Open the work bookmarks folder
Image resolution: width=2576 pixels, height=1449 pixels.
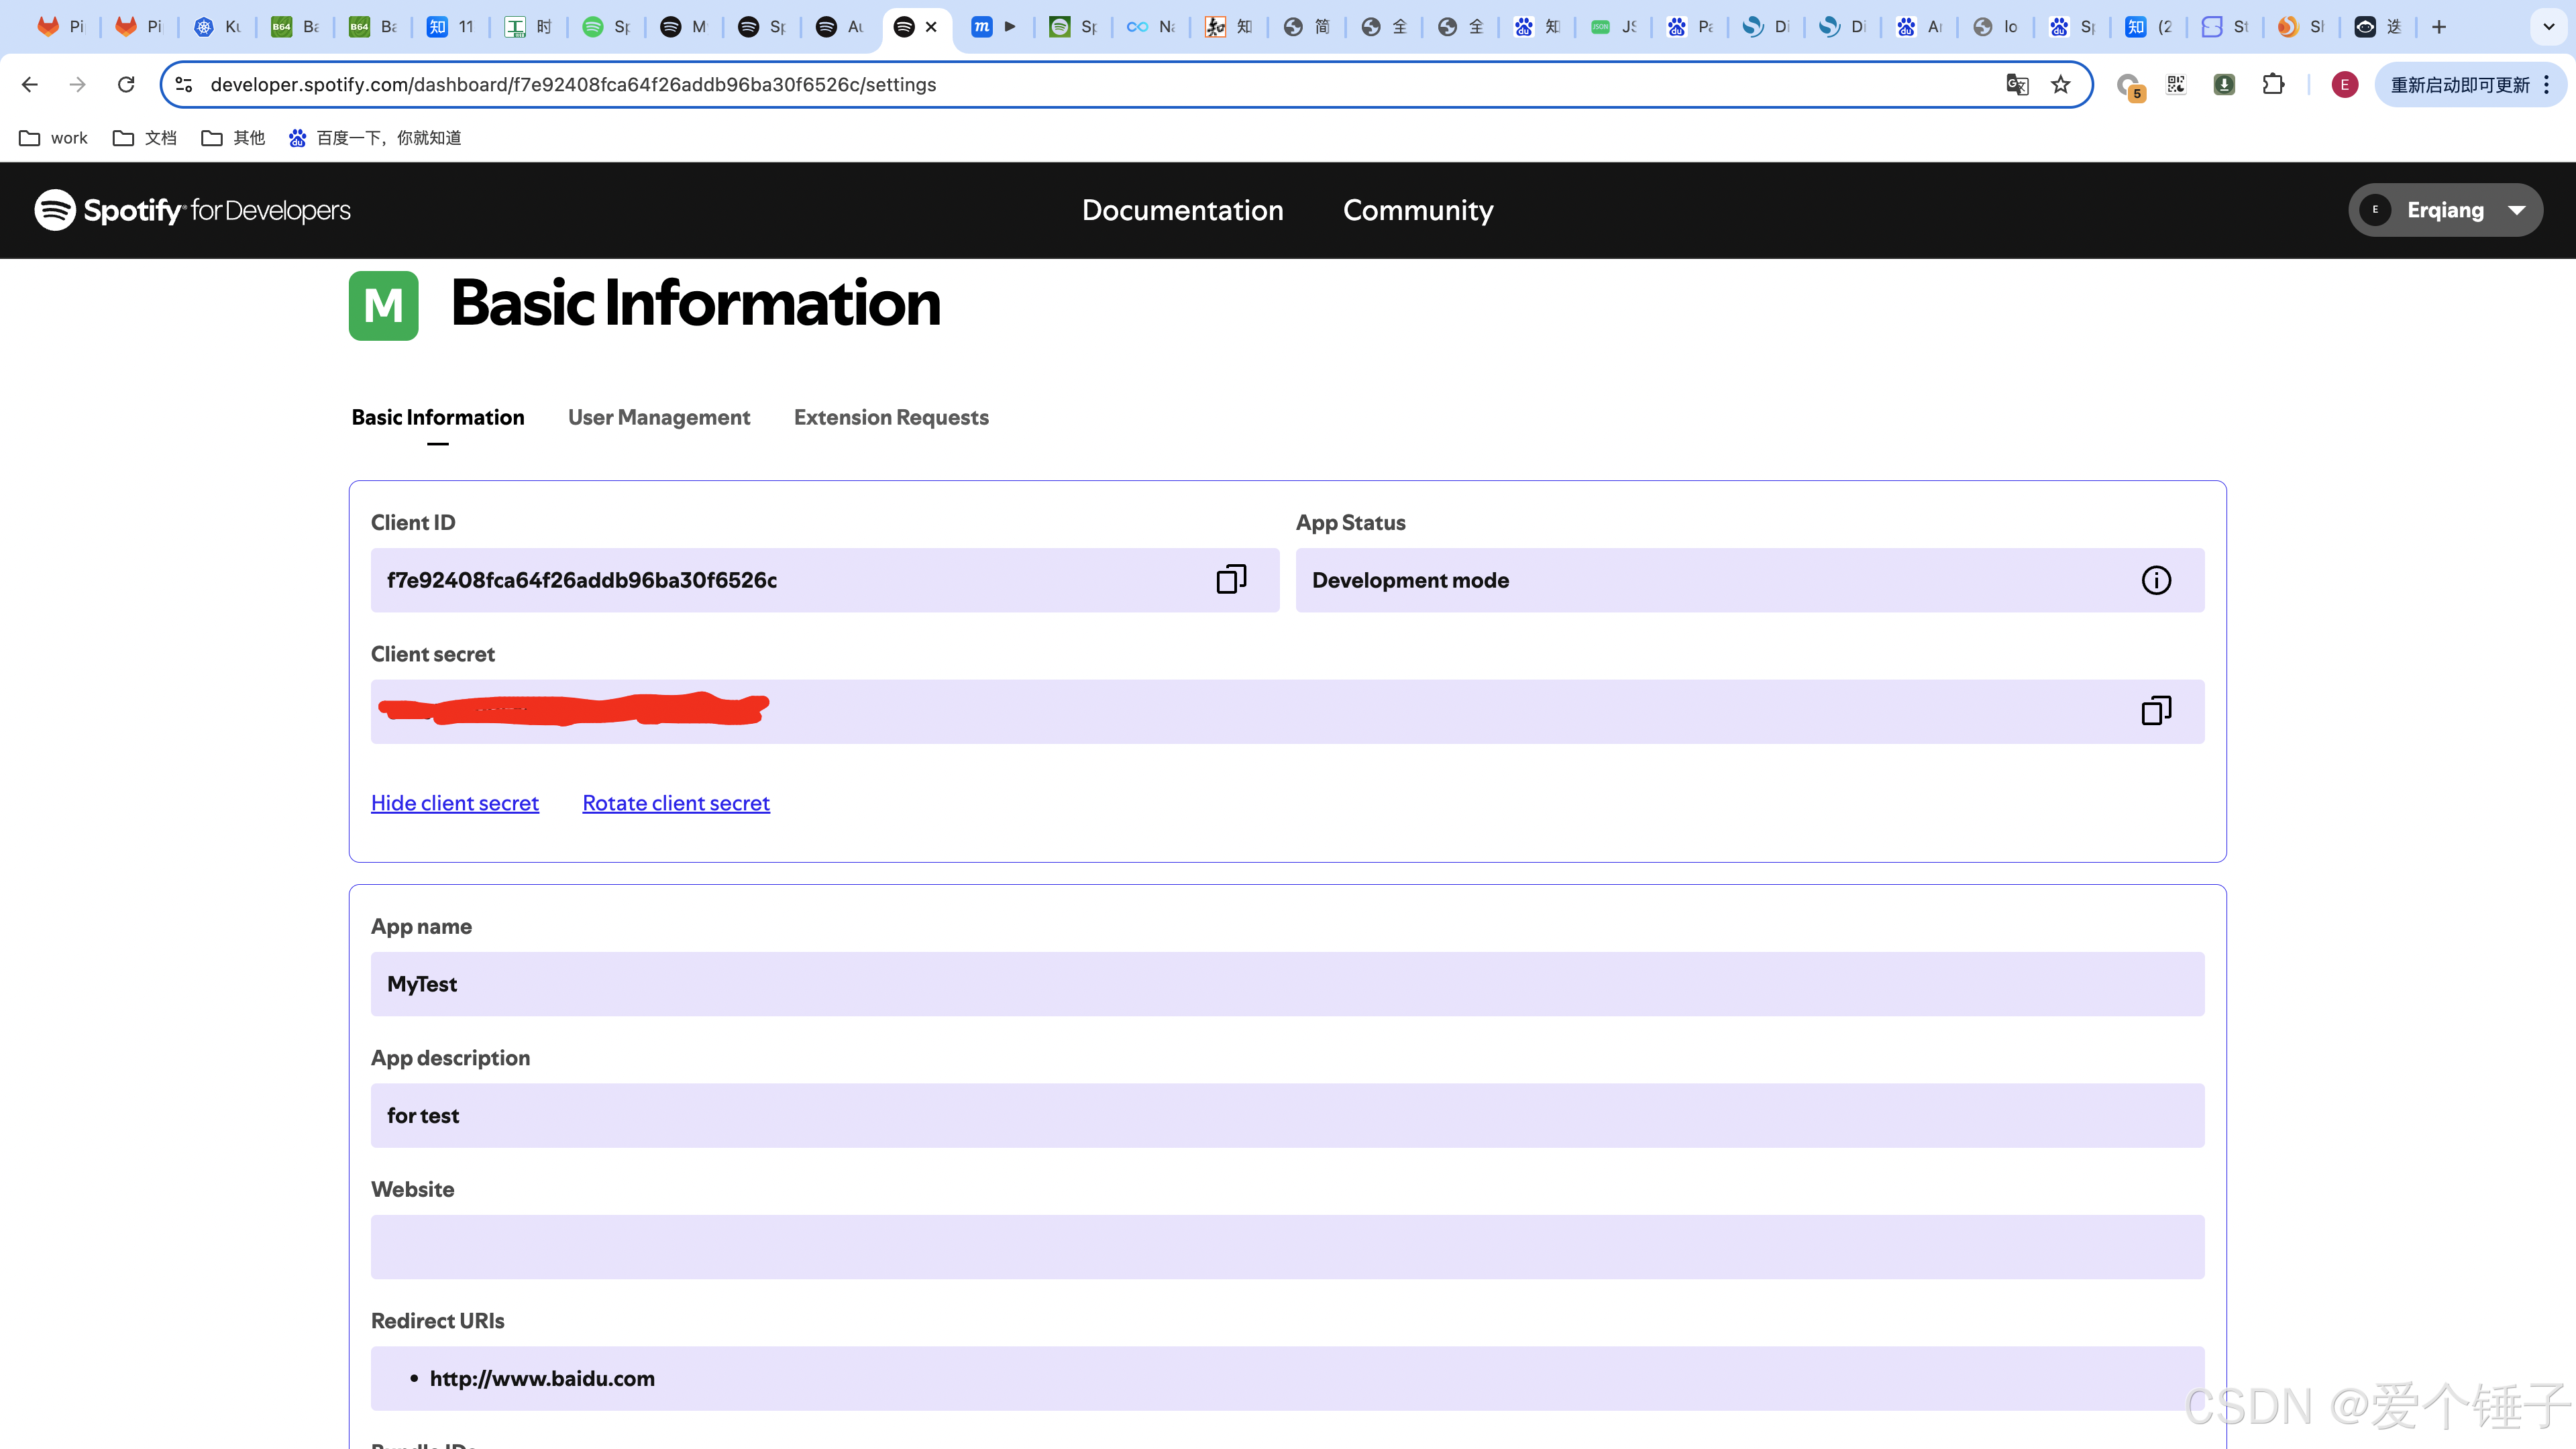54,138
